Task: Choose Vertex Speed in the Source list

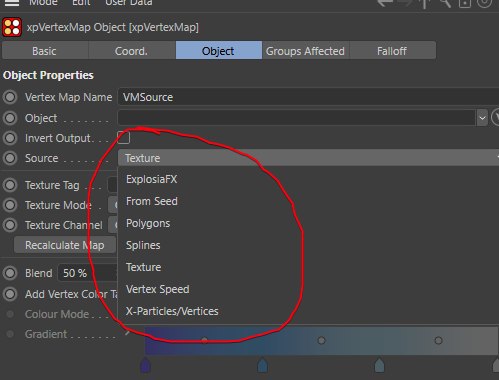Action: (x=157, y=289)
